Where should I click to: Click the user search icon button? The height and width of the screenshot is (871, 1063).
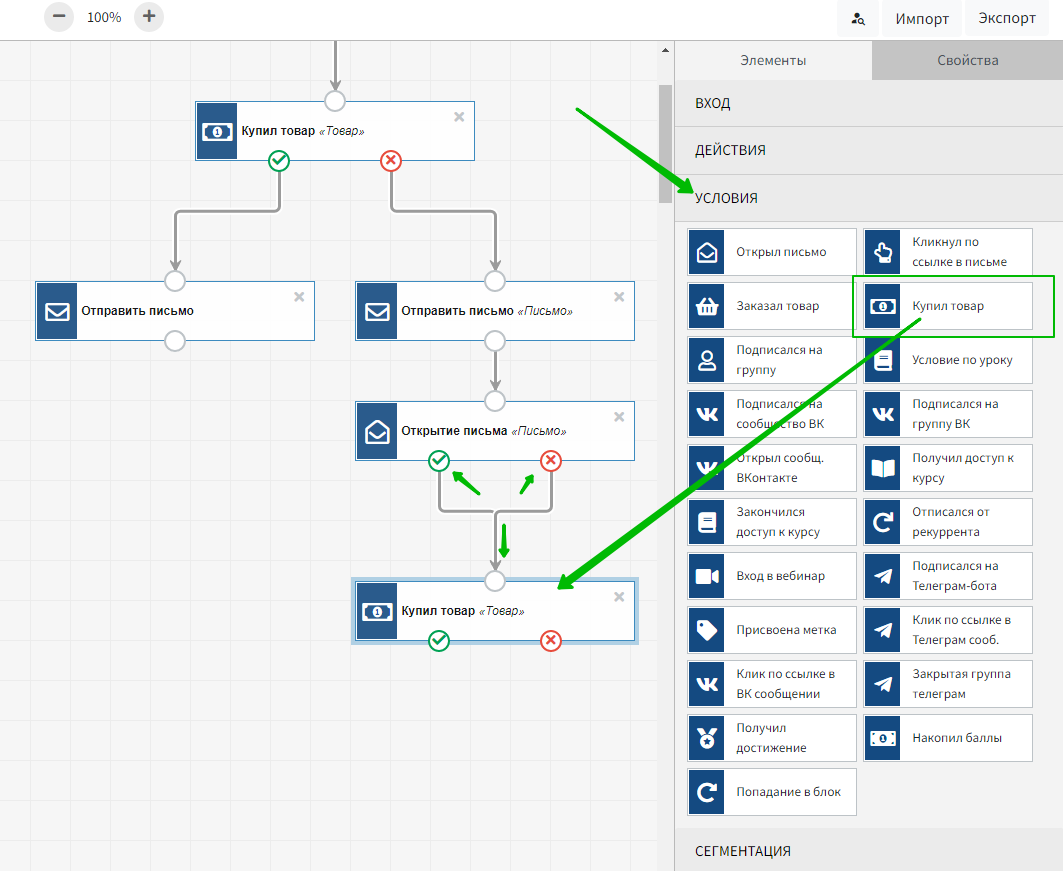[x=858, y=19]
